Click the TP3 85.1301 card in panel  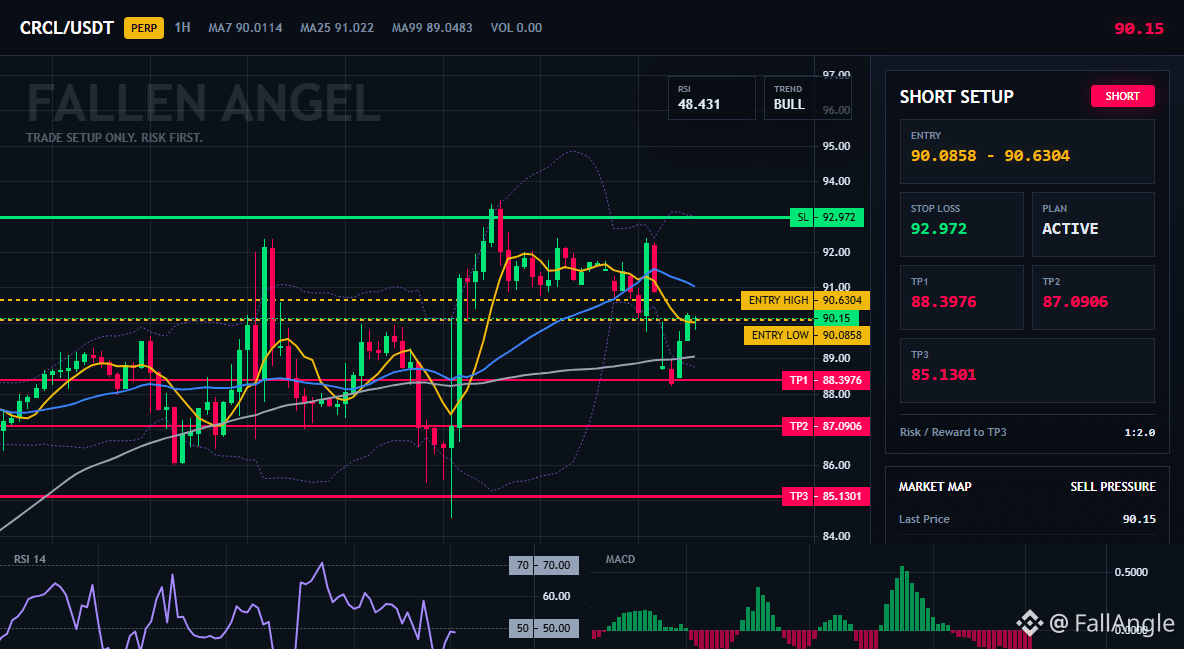pos(1027,370)
